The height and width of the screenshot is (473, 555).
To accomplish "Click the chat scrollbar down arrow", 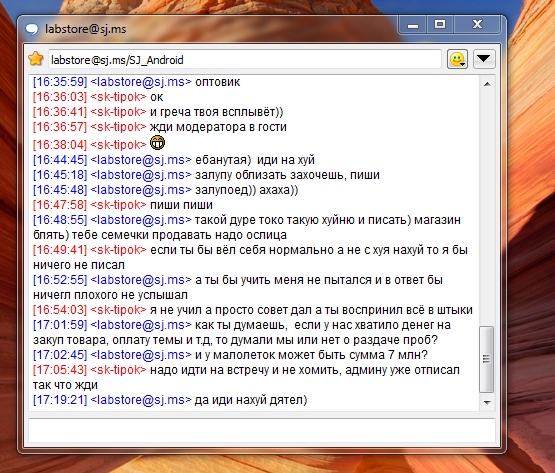I will click(487, 403).
